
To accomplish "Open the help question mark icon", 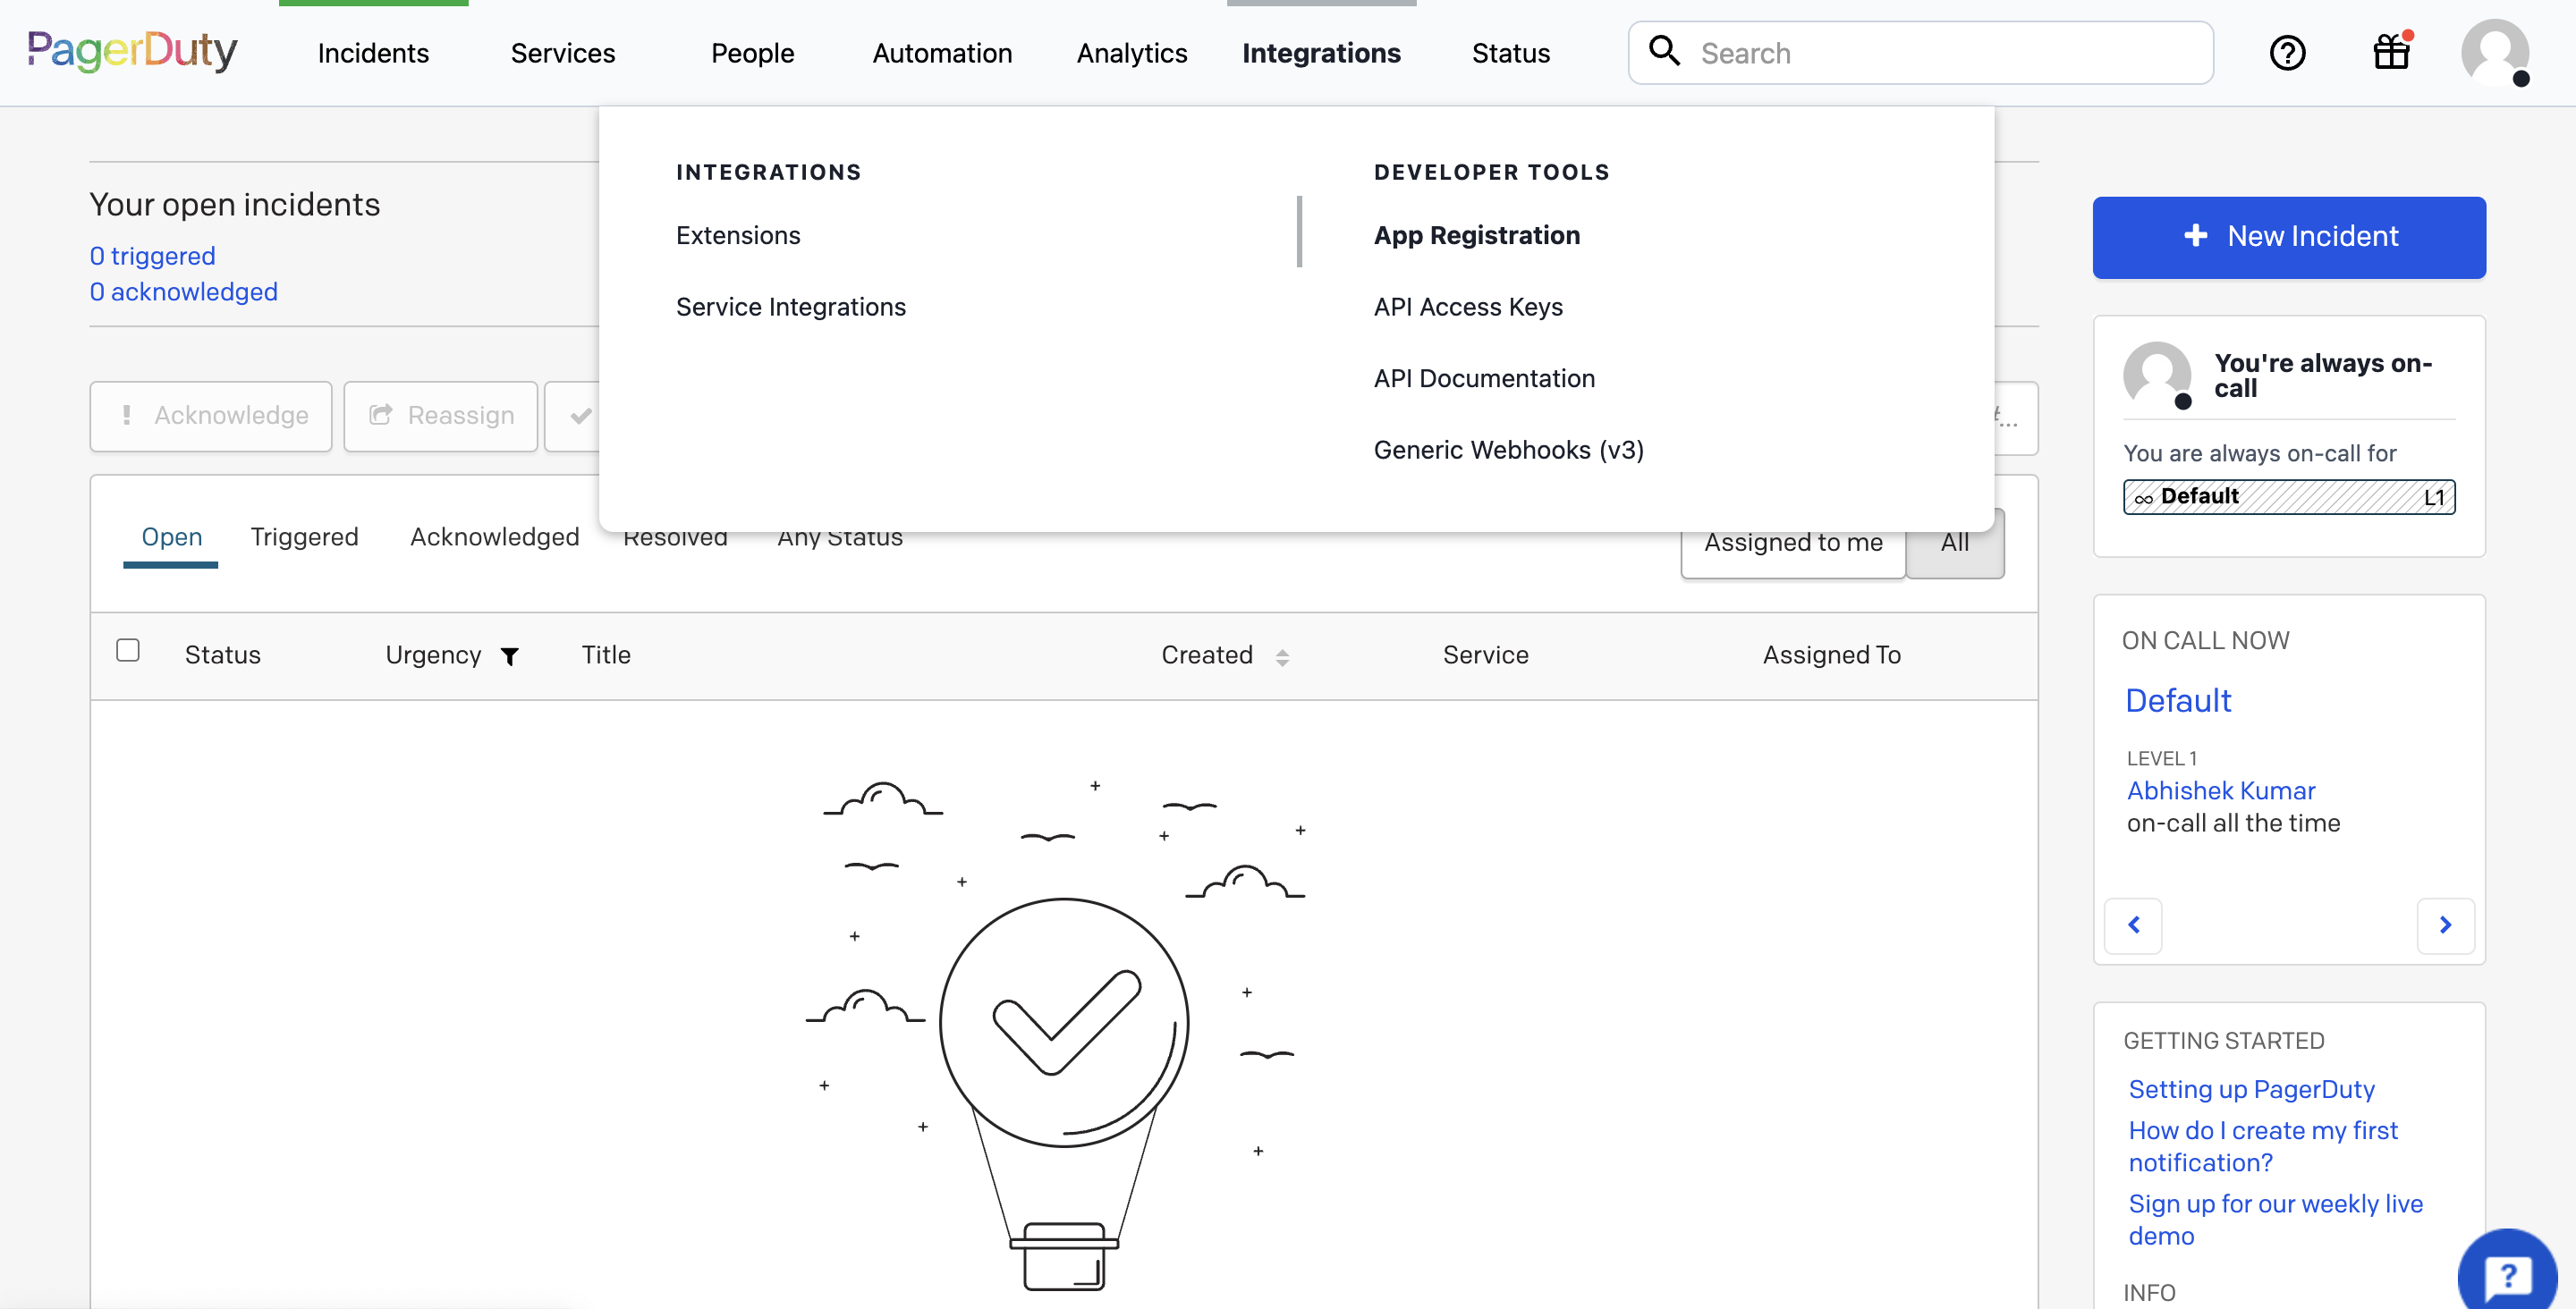I will coord(2287,52).
